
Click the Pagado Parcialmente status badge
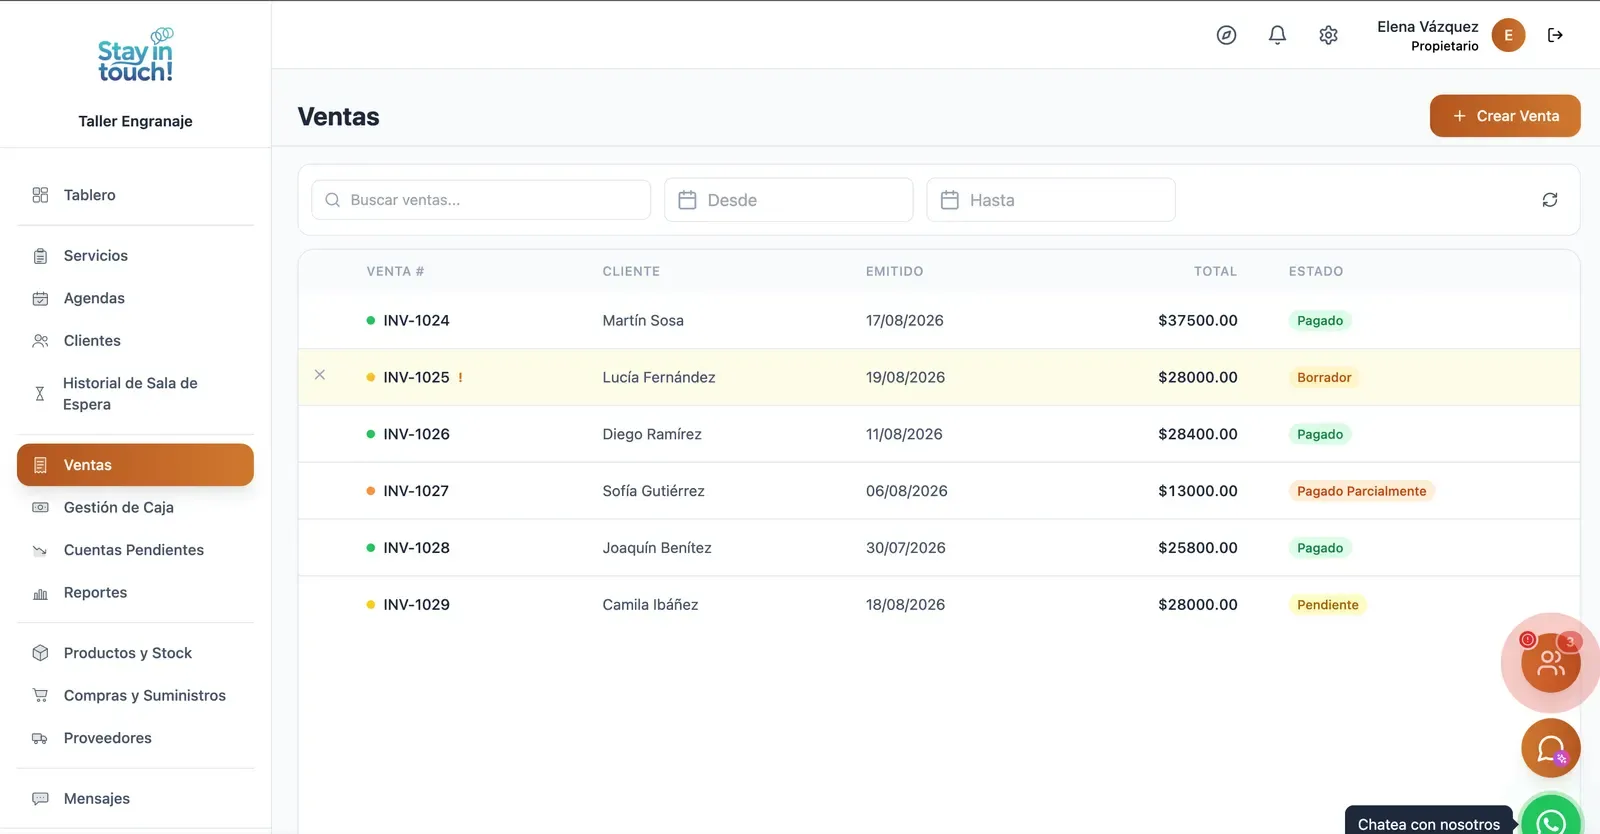pos(1362,491)
